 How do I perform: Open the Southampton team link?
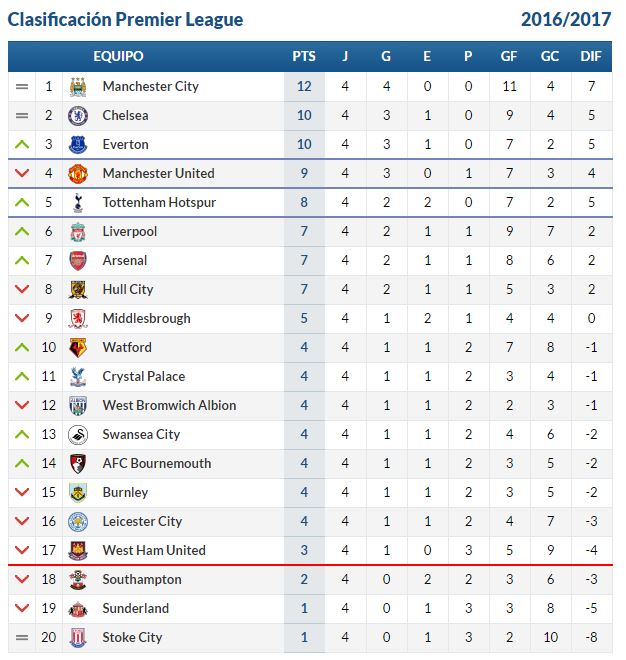click(142, 580)
